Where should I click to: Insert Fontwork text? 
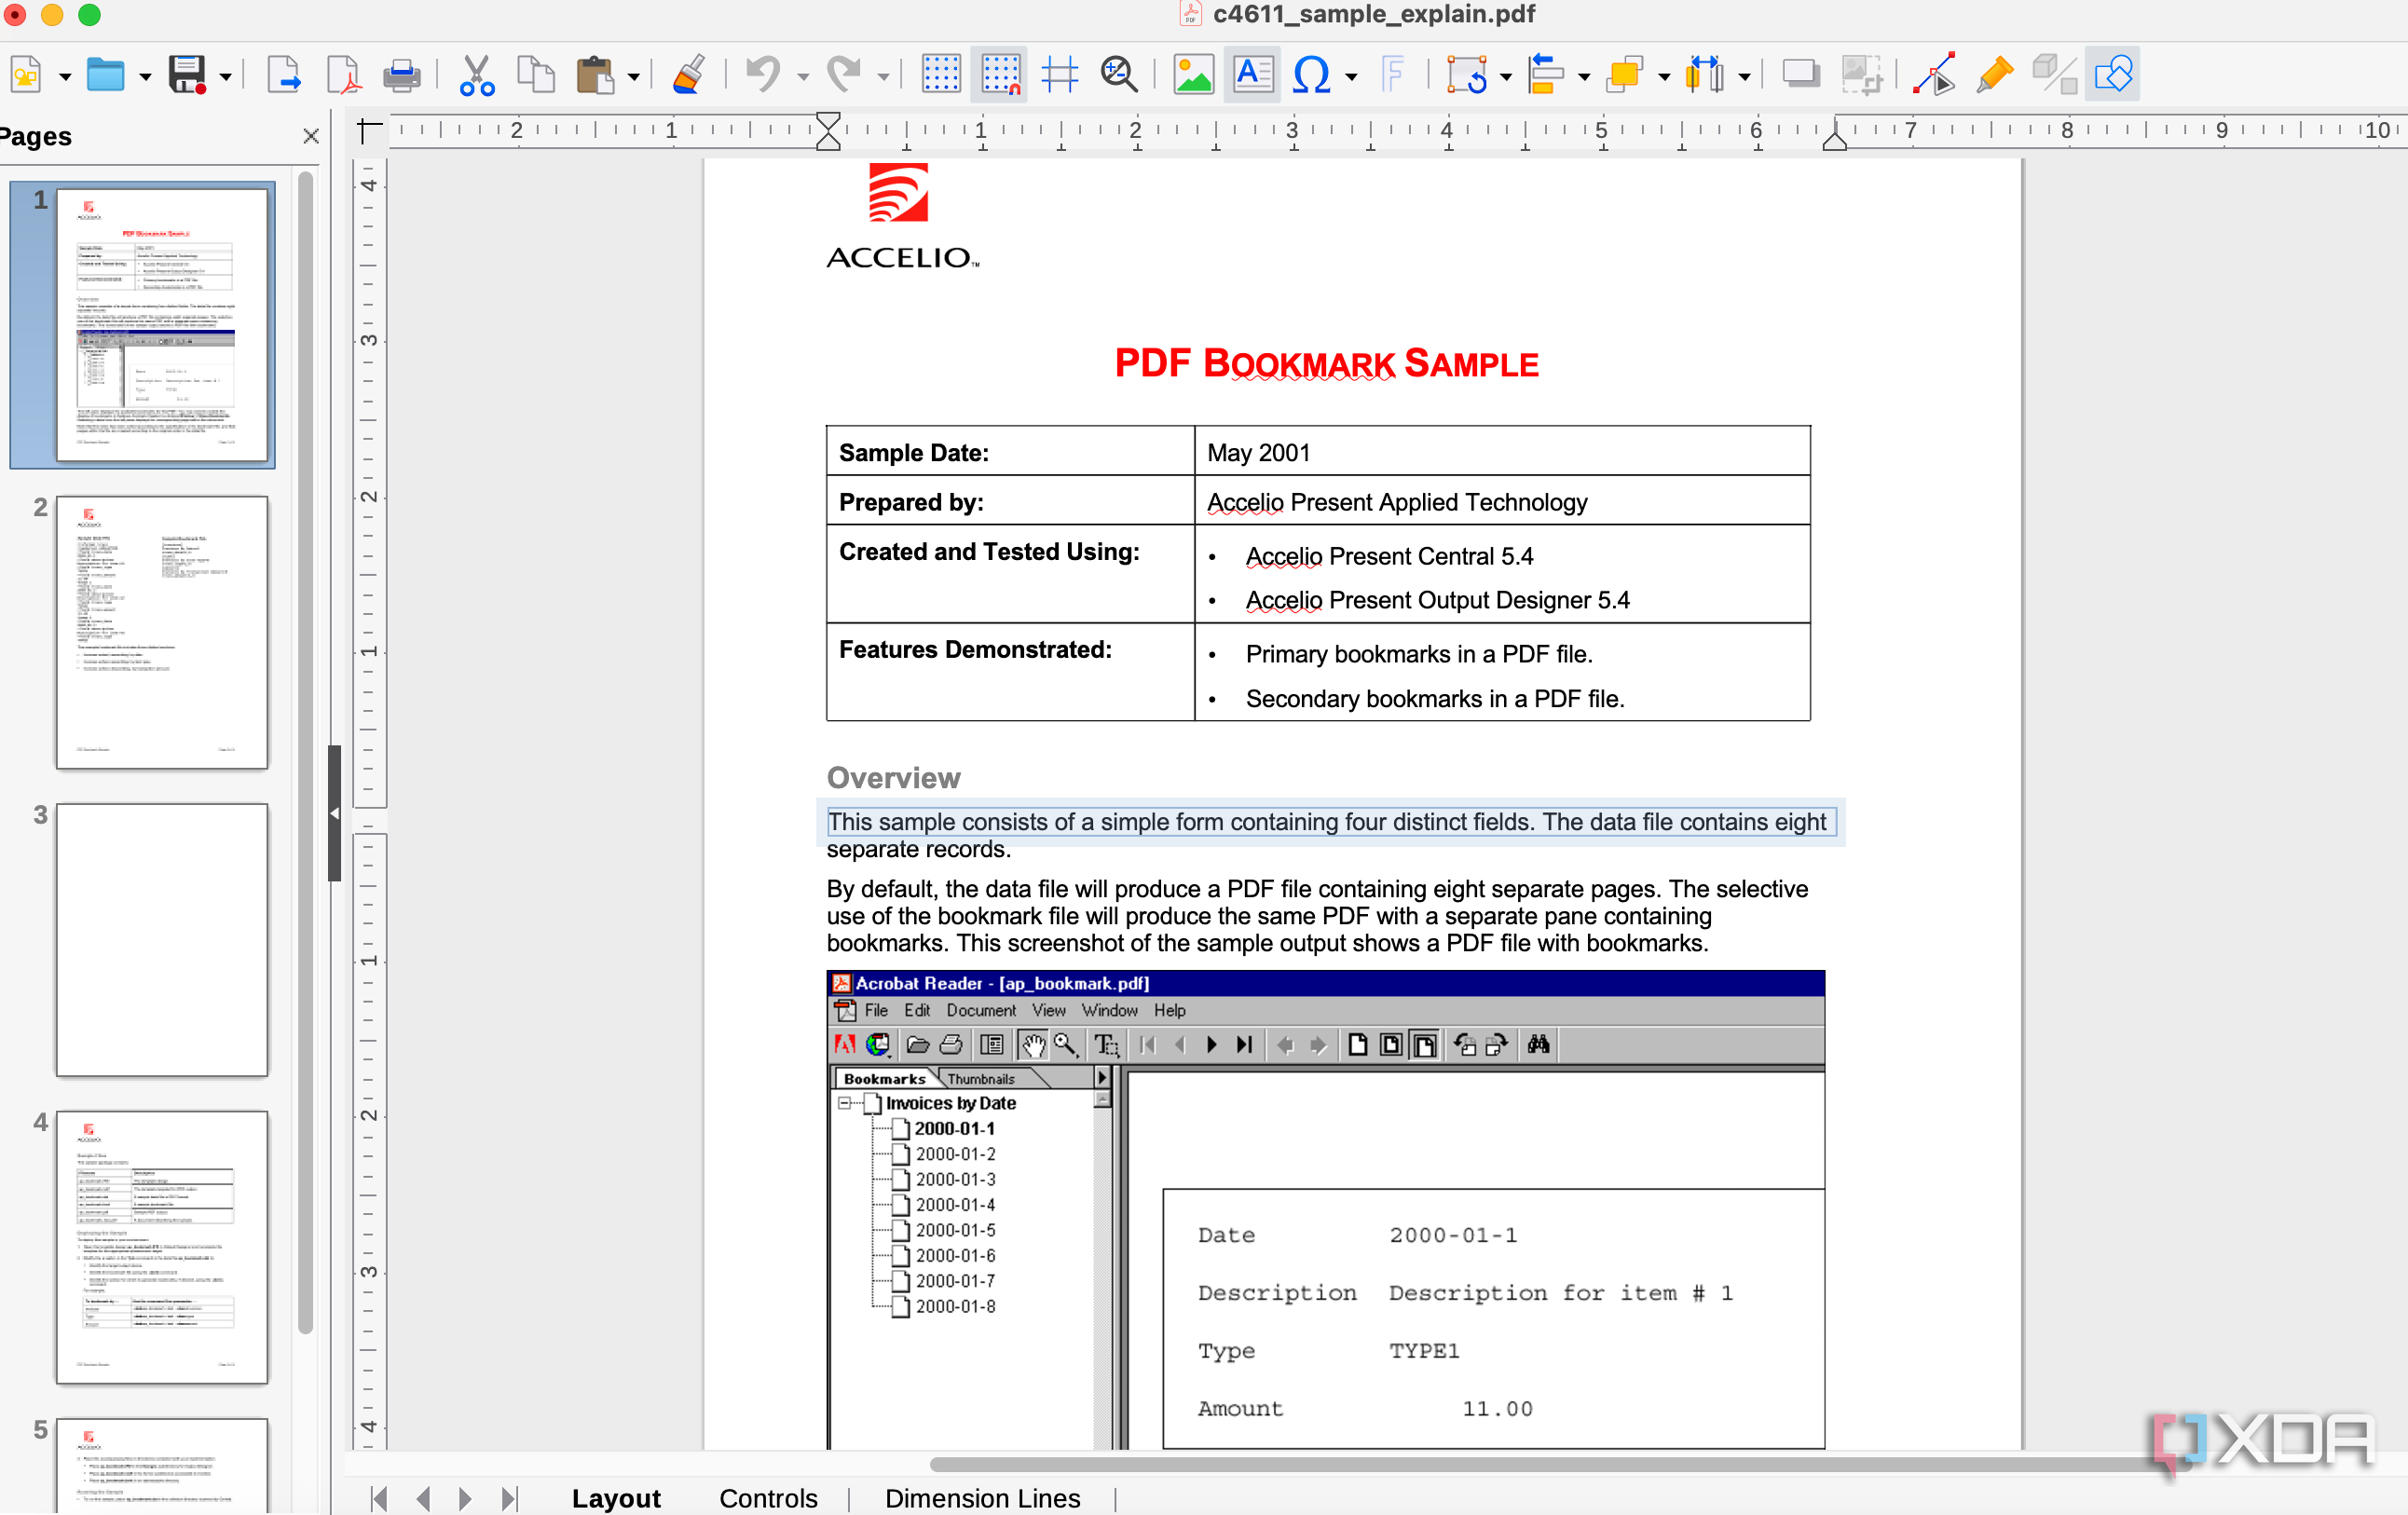[x=1392, y=75]
